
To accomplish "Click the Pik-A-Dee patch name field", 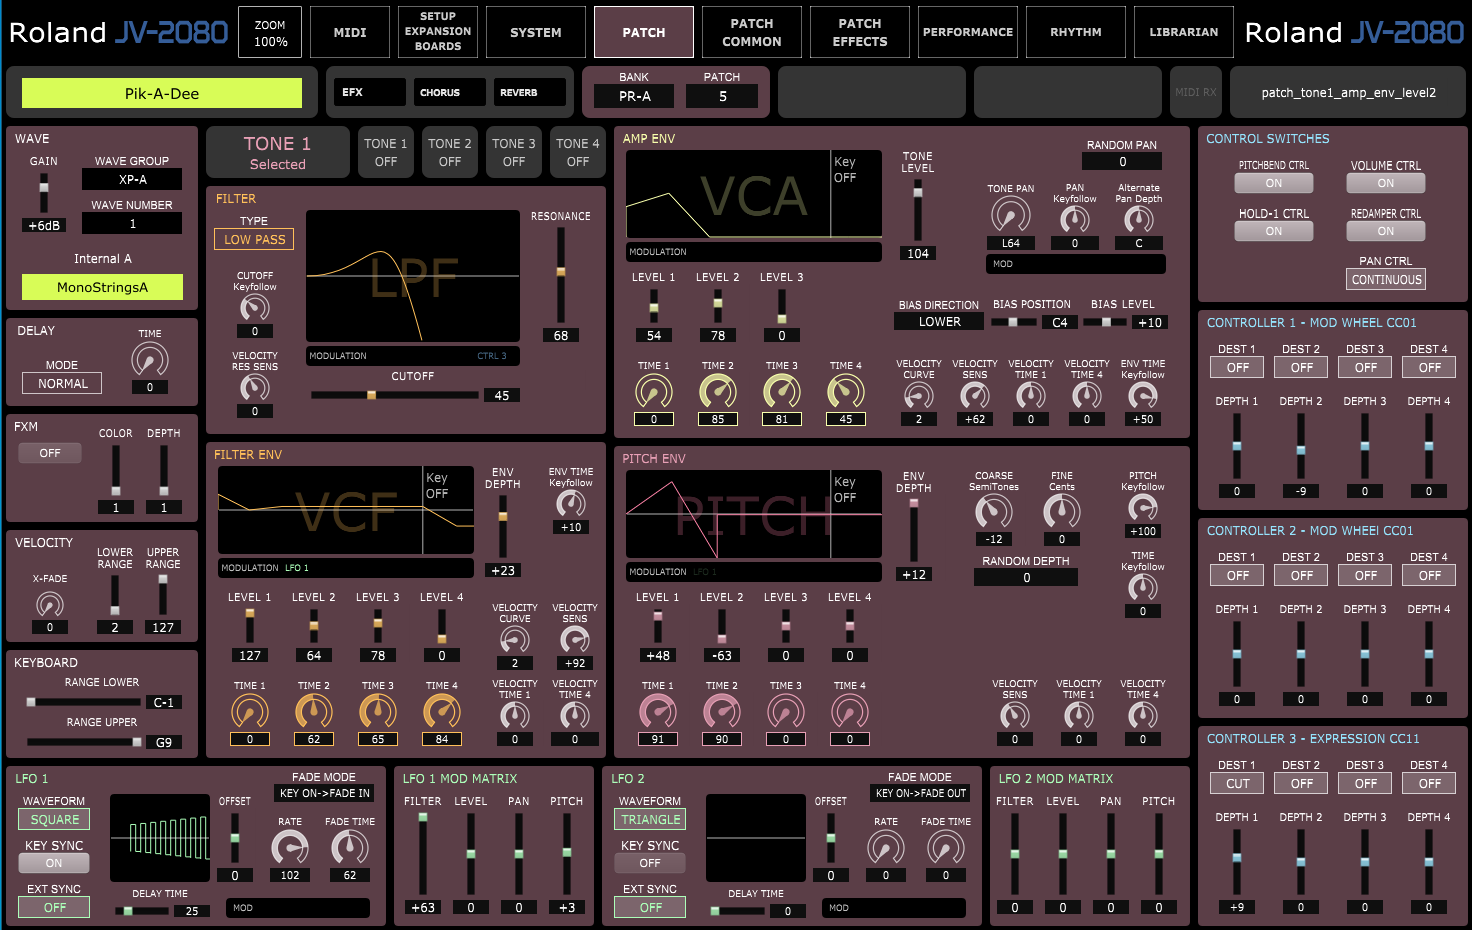I will point(162,93).
